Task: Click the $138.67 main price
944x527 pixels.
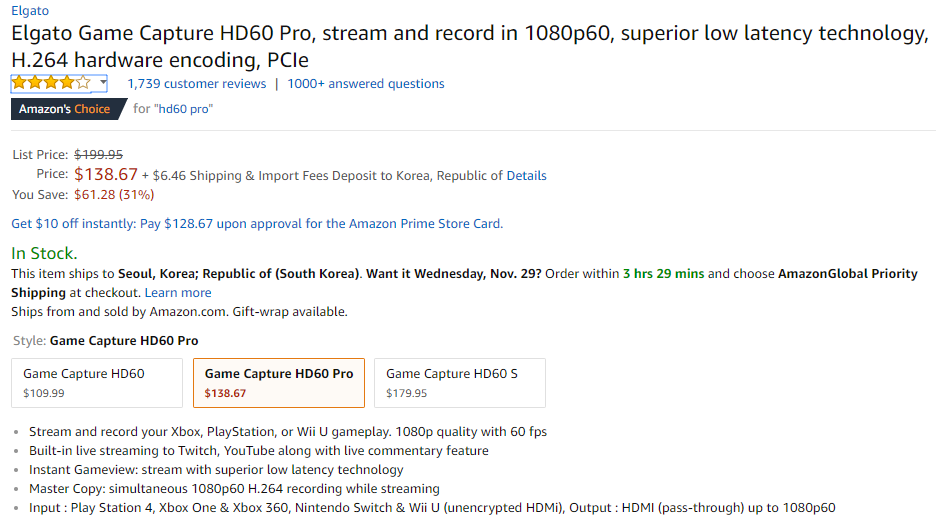Action: [x=106, y=175]
